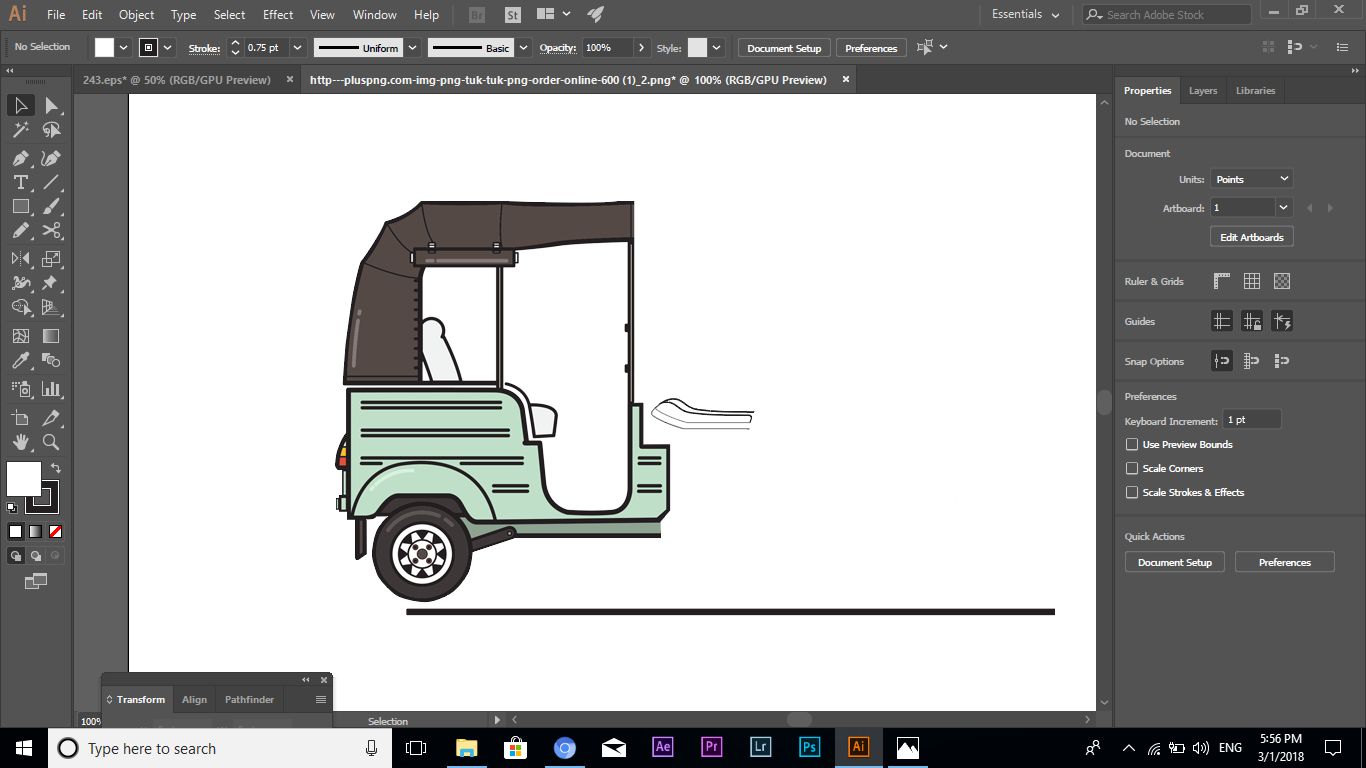Select the Pen tool
The height and width of the screenshot is (768, 1366).
pos(20,158)
